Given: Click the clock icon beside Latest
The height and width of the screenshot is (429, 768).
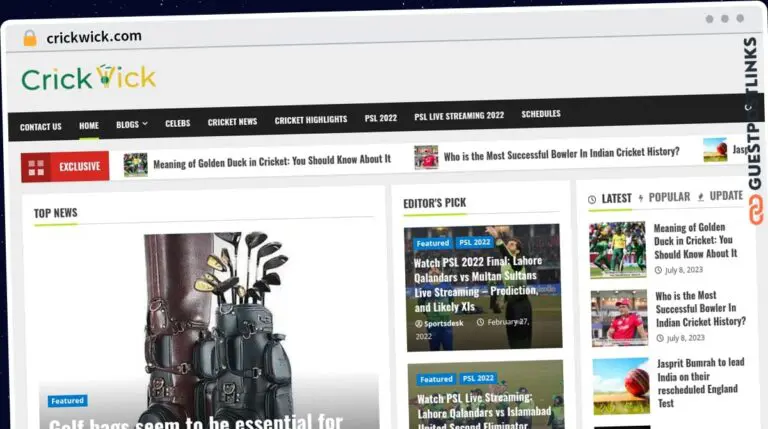Looking at the screenshot, I should (x=592, y=200).
